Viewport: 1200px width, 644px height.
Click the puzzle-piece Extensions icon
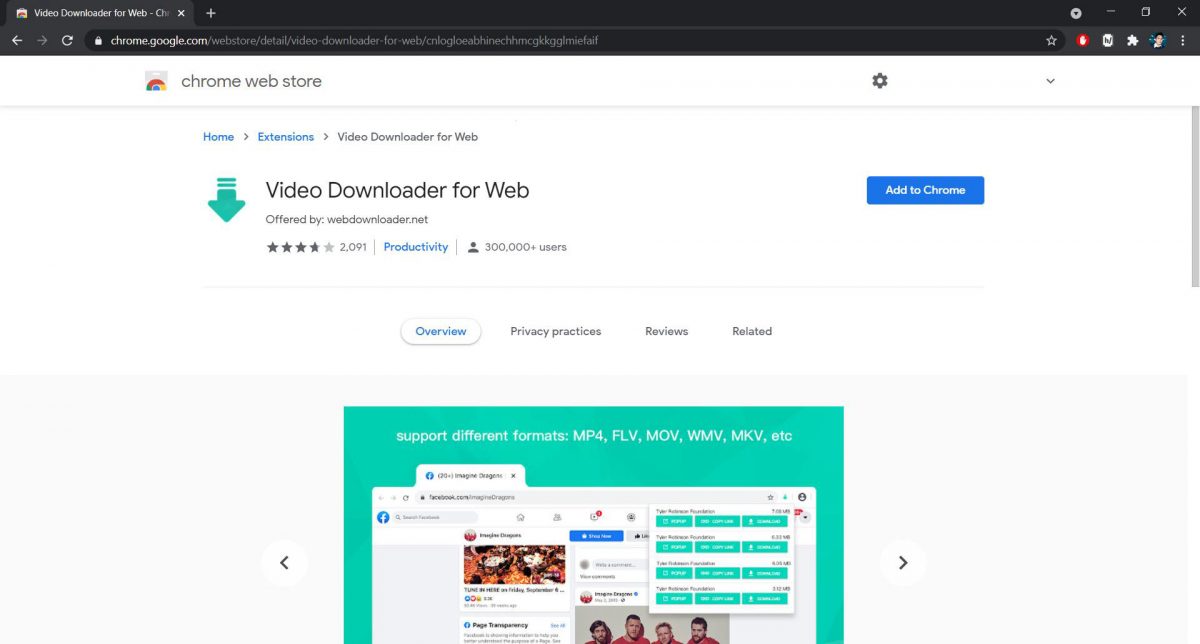point(1131,40)
